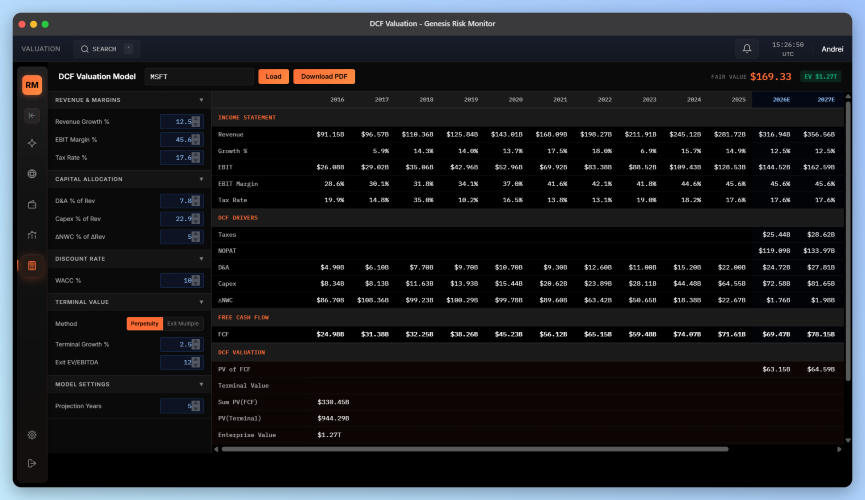Click the Exit EV/EBITDA stepper field
The image size is (865, 500).
pyautogui.click(x=181, y=363)
